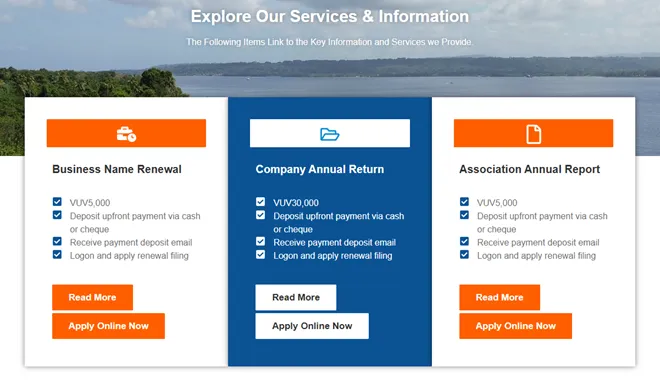Viewport: 660px width, 384px height.
Task: Click the Explore Our Services & Information title
Action: 330,16
